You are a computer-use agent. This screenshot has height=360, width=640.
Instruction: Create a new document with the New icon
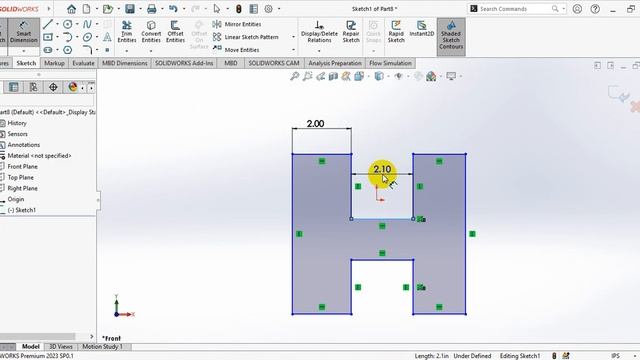[87, 9]
